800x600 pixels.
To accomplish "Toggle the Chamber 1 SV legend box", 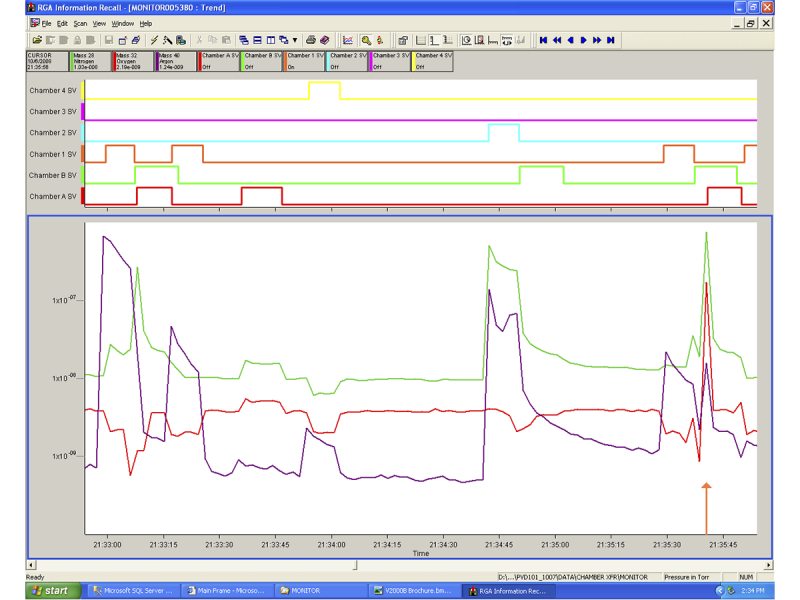I will [306, 61].
